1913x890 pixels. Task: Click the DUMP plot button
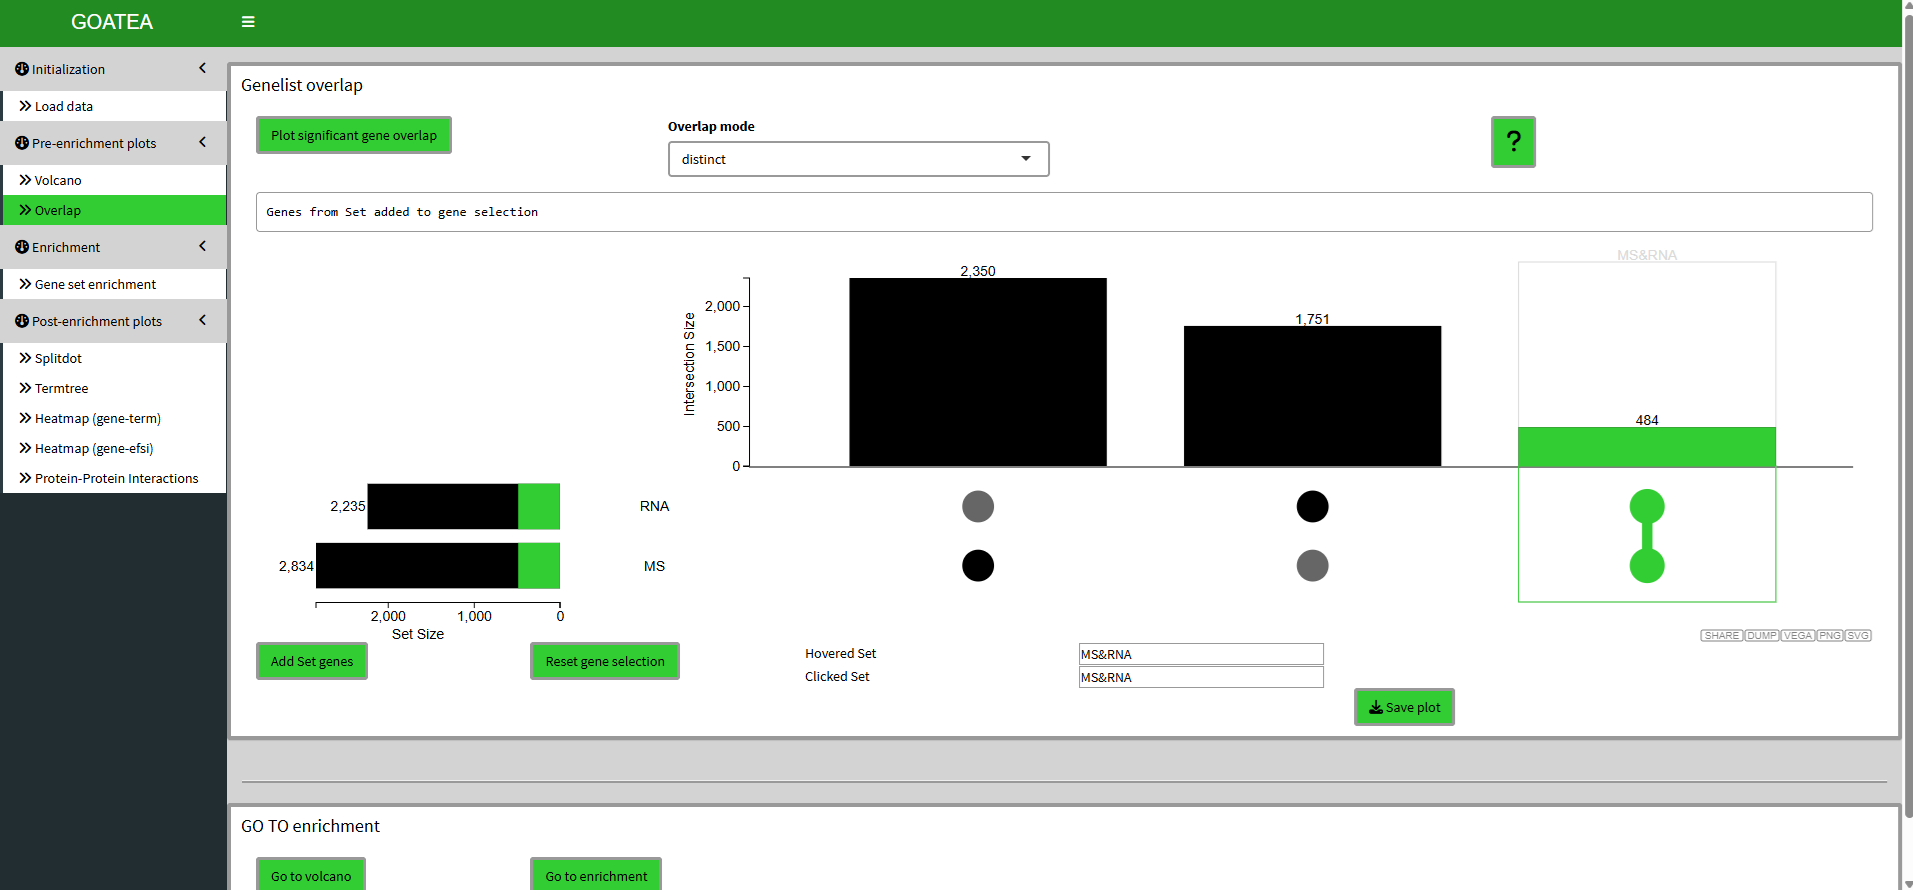1761,636
